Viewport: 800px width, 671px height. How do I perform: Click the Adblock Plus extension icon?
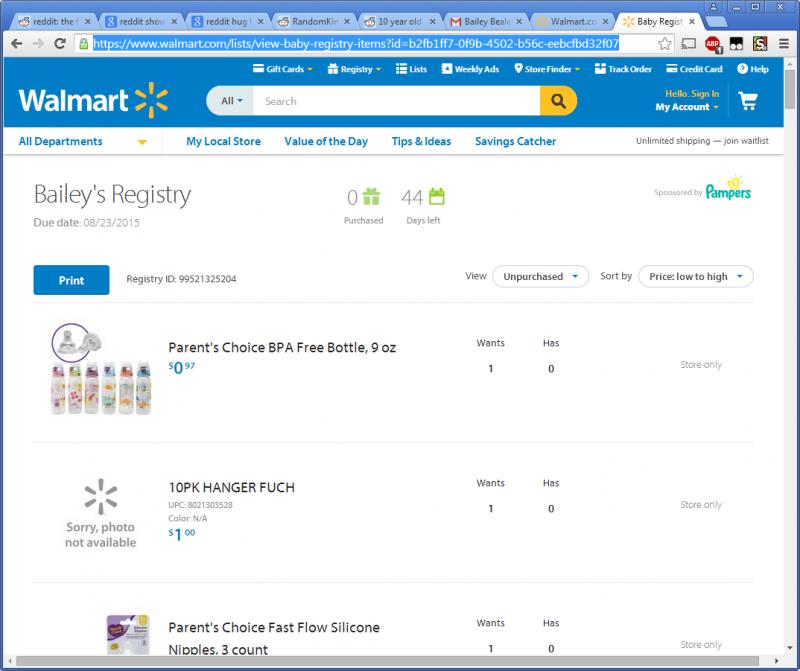coord(713,44)
